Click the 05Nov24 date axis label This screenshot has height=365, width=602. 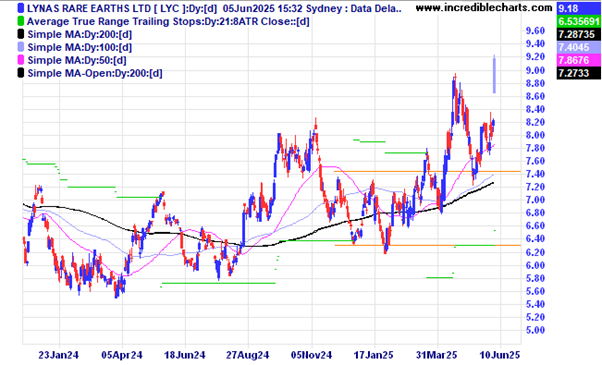311,355
